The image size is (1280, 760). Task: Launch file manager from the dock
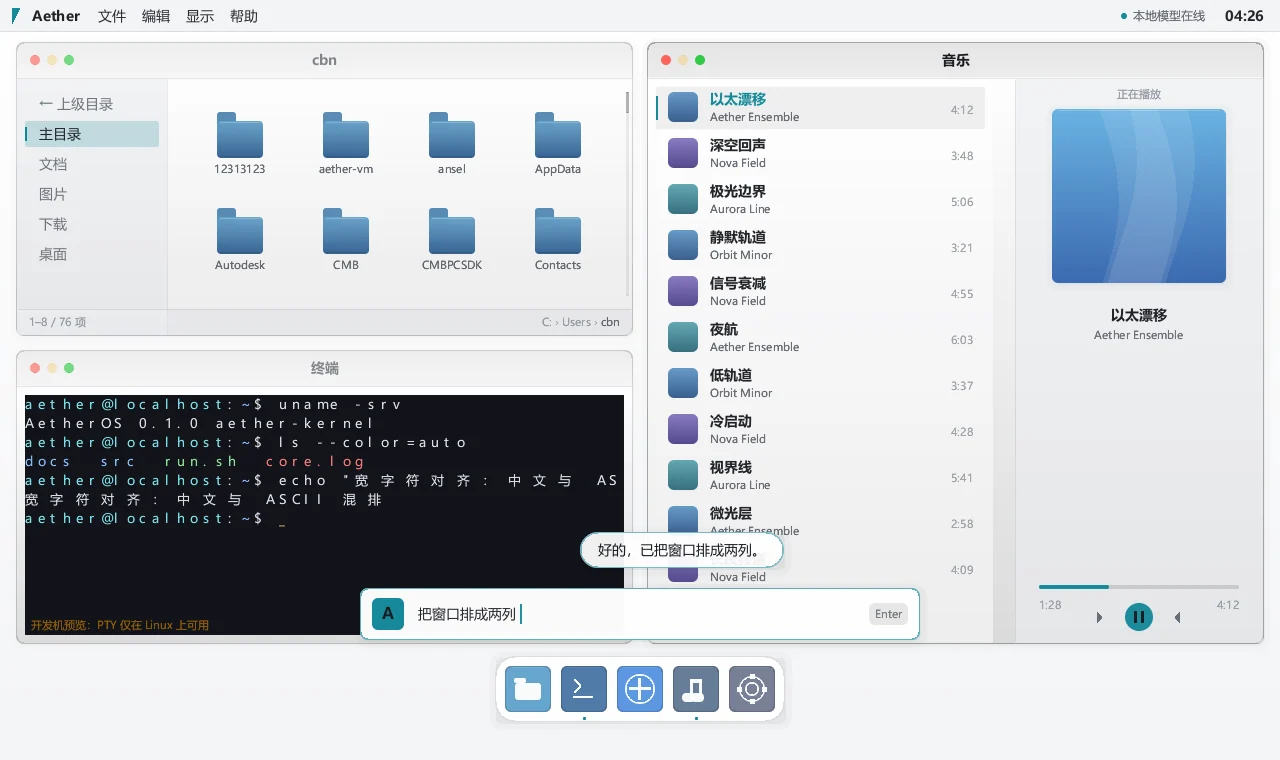click(528, 689)
